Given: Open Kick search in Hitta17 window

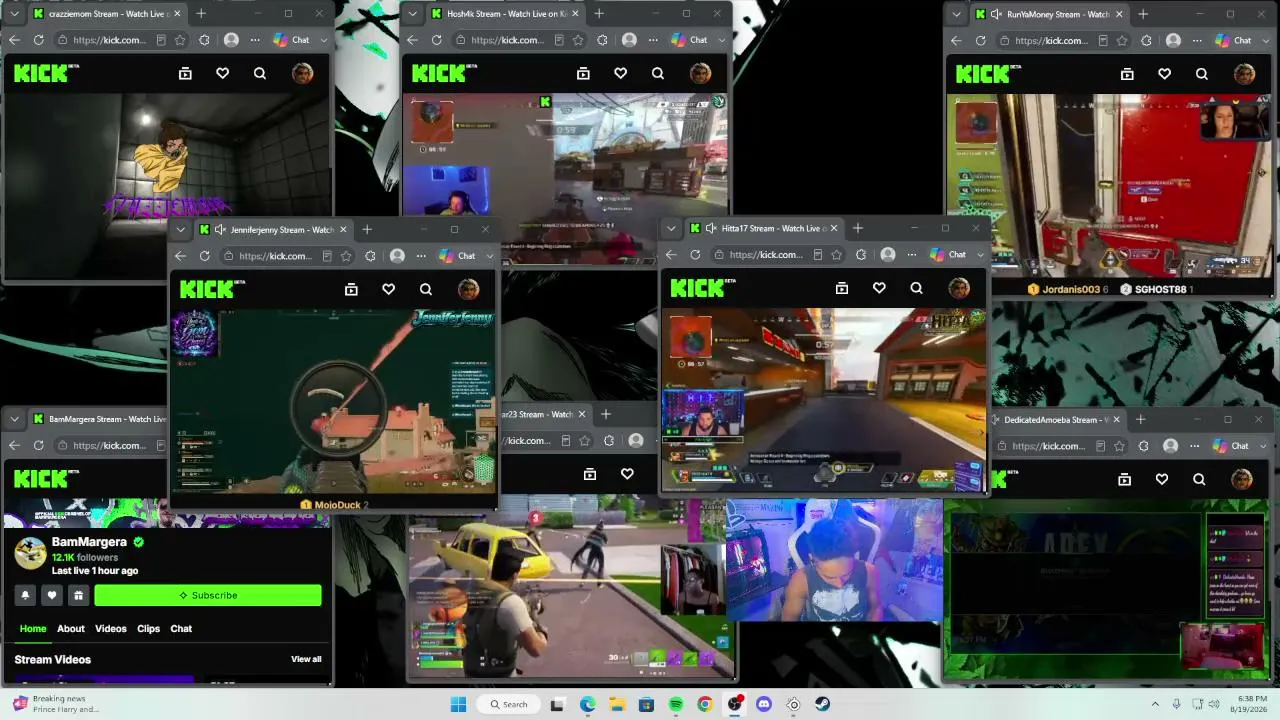Looking at the screenshot, I should coord(916,288).
